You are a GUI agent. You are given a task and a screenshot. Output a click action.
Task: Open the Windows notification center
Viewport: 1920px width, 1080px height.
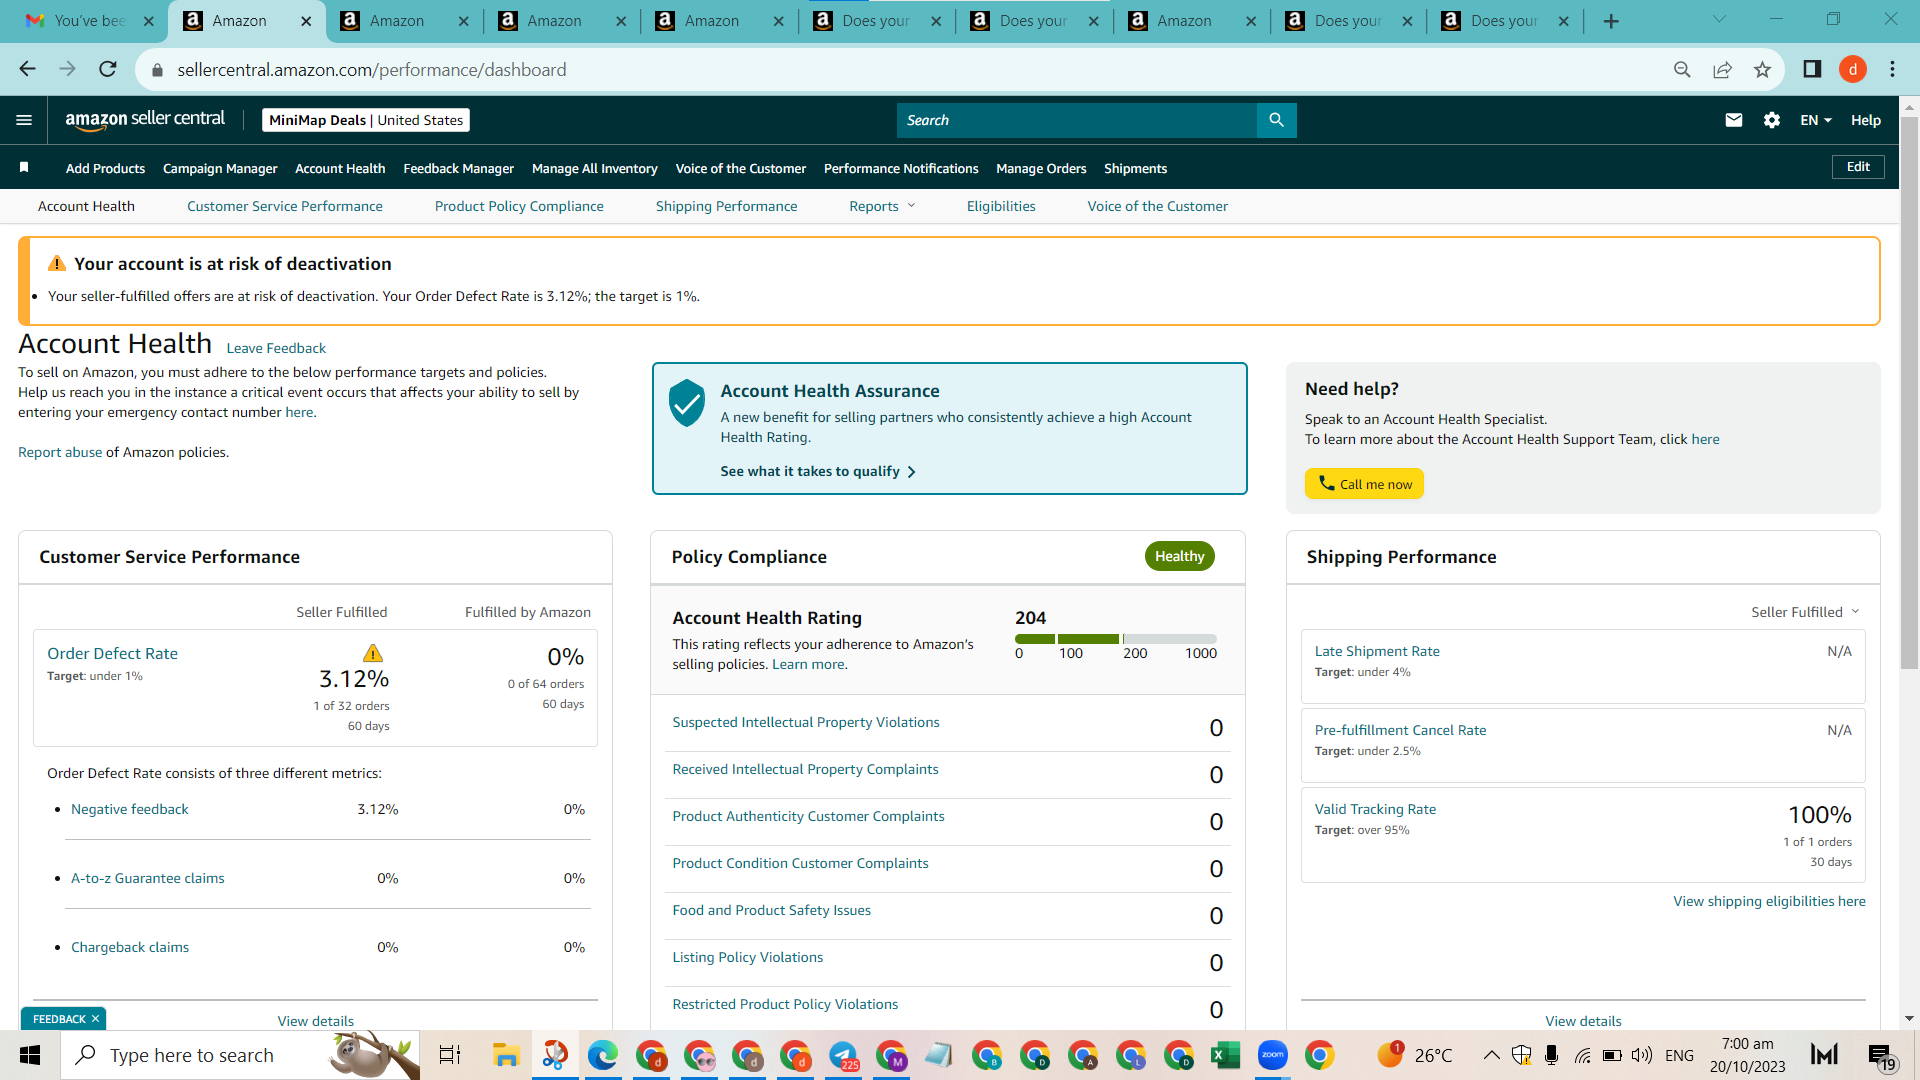point(1880,1056)
